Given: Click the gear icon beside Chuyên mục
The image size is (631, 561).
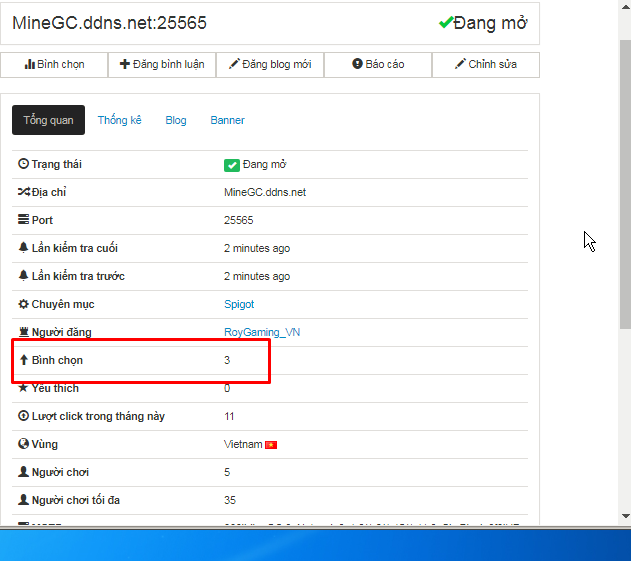Looking at the screenshot, I should [23, 303].
